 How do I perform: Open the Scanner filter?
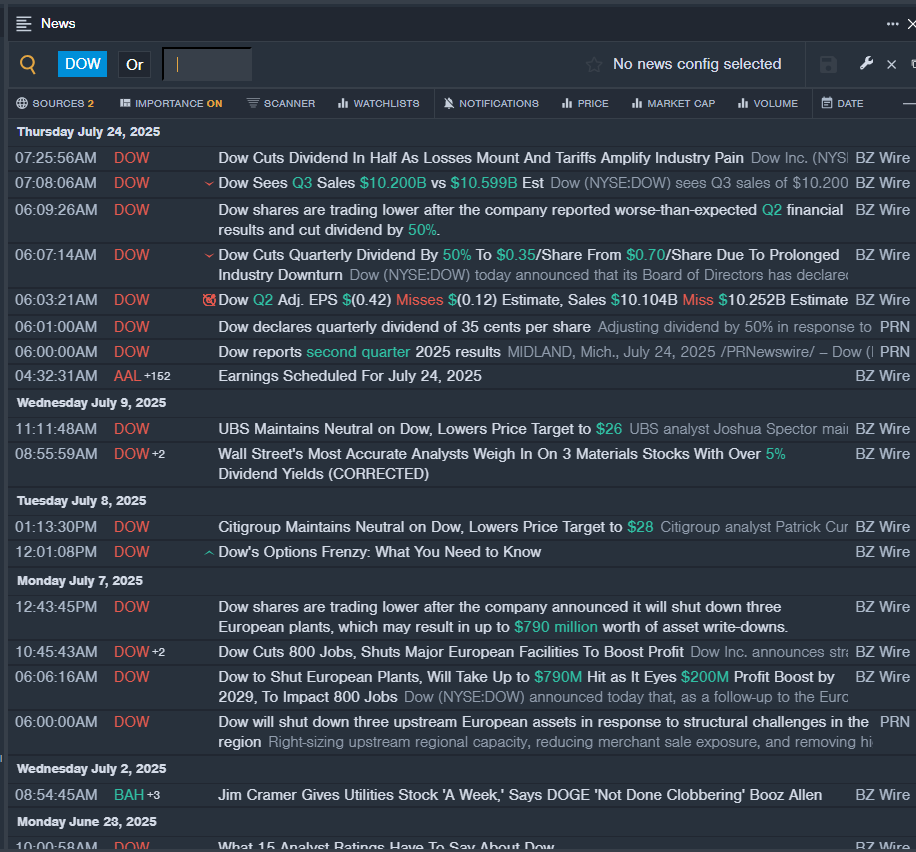click(281, 103)
